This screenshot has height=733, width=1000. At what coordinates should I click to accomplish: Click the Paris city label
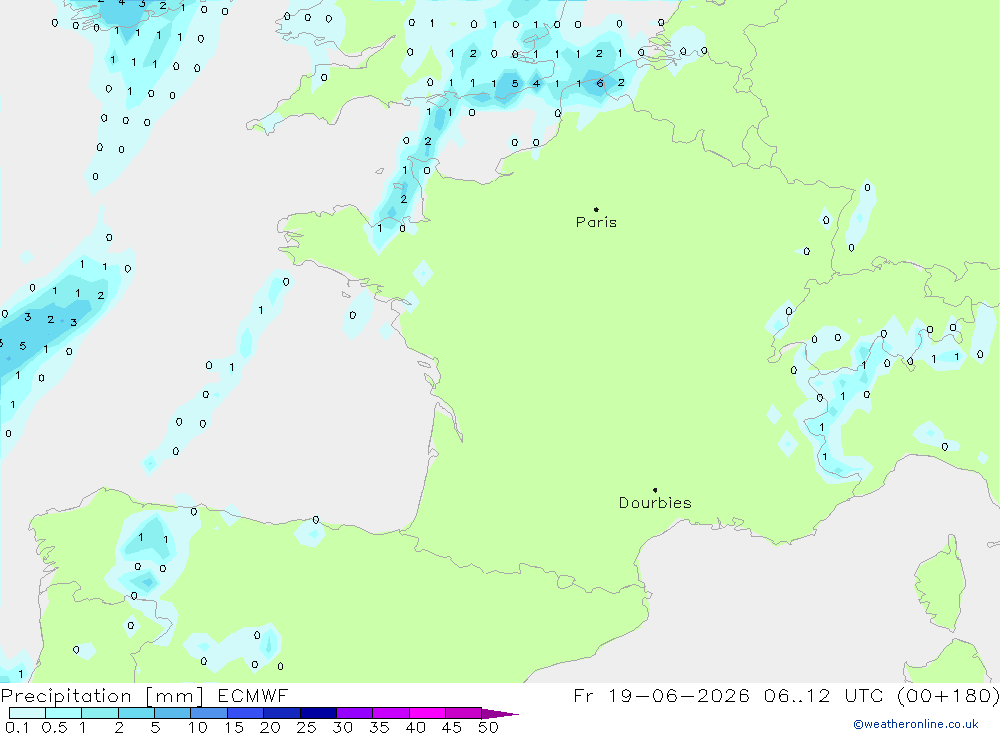tap(596, 222)
